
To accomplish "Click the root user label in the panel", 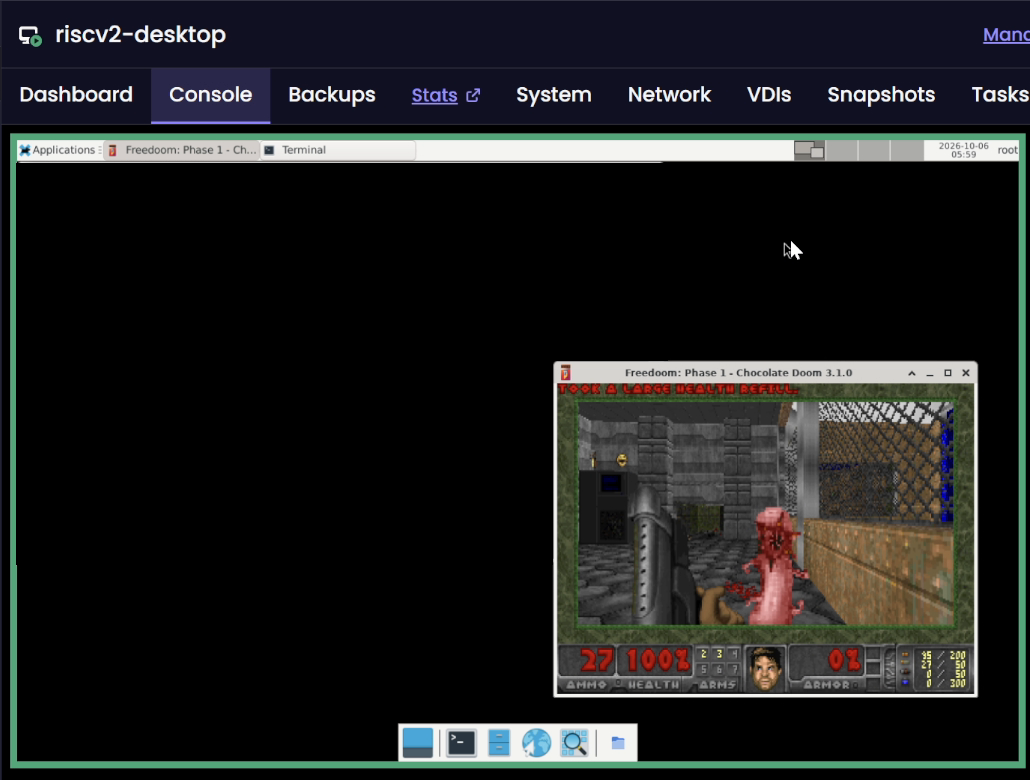I will click(1007, 150).
